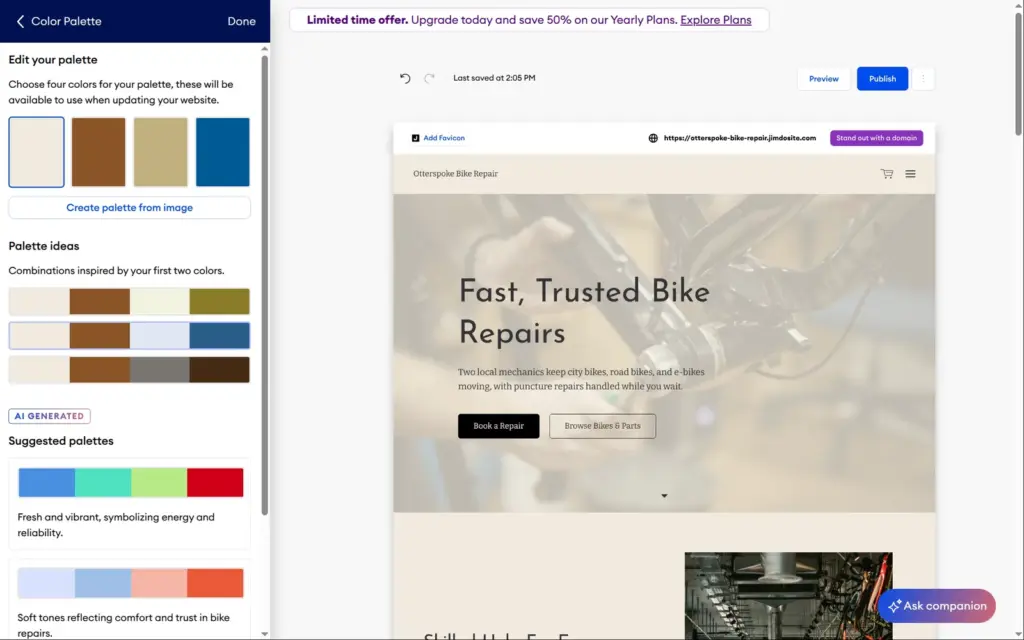
Task: Click the hero paragraph about local mechanics
Action: [581, 379]
